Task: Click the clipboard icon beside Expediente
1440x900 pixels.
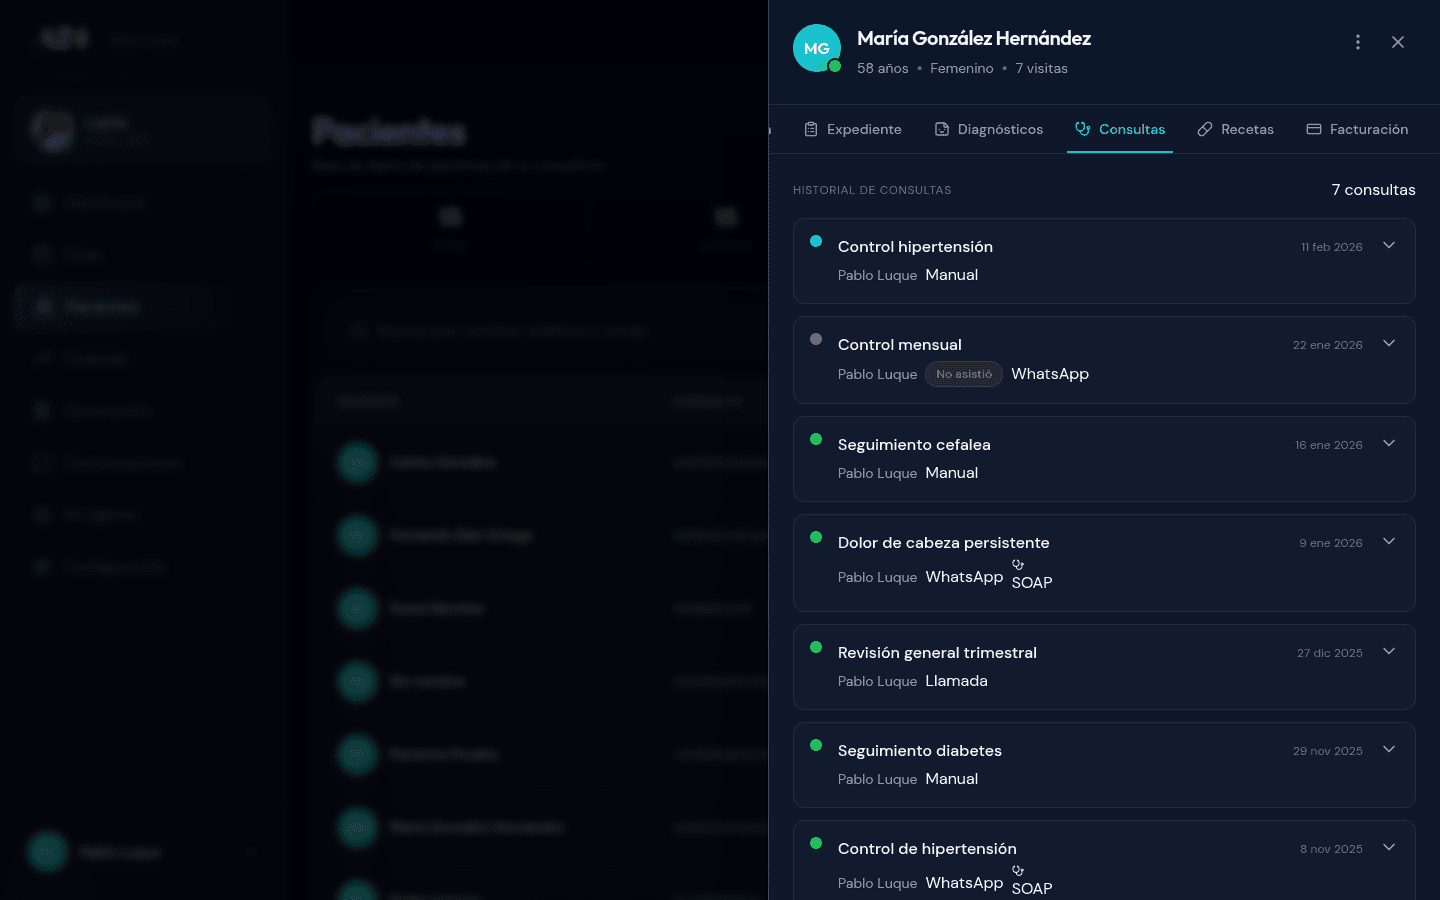Action: click(811, 129)
